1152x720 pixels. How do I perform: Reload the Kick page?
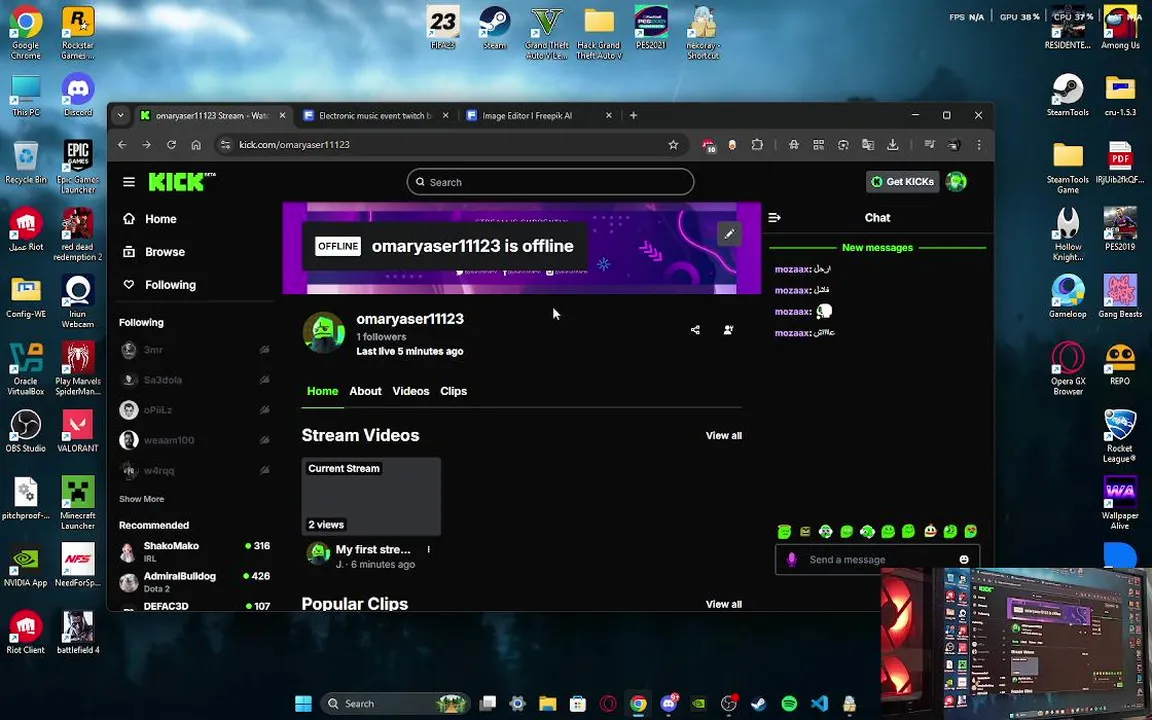click(x=171, y=145)
